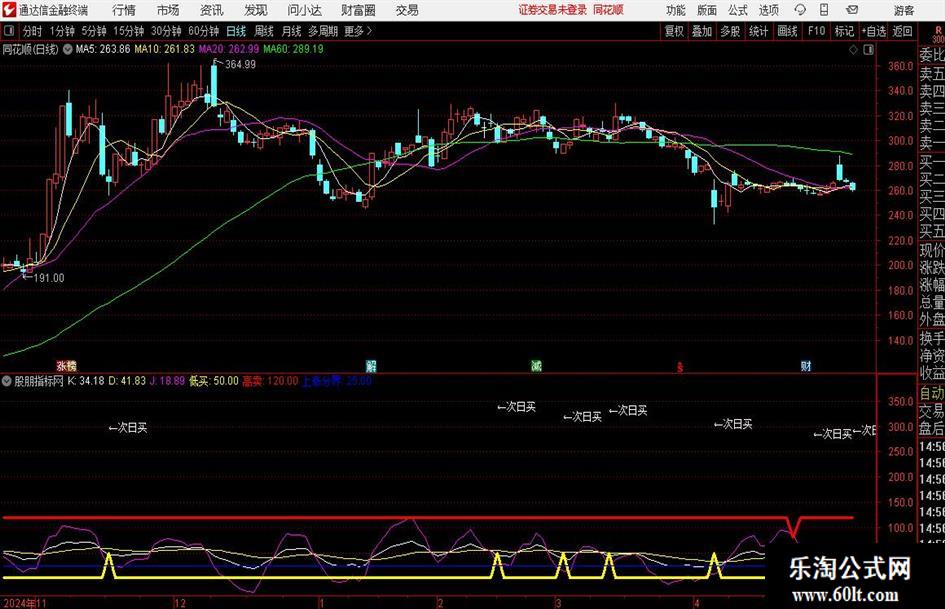Click the red $ event marker on chart
This screenshot has height=609, width=945.
(680, 367)
